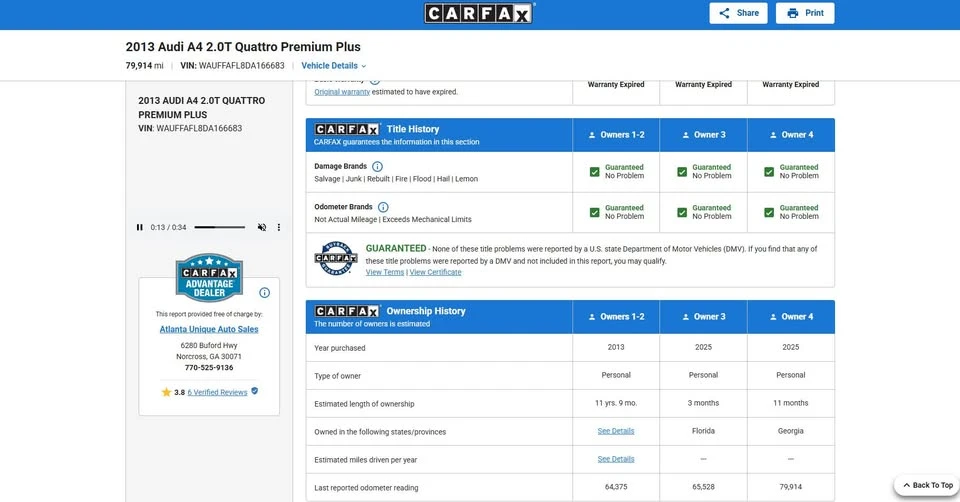
Task: Click Odometer Brands checkmark for Owners 1-2
Action: coord(594,212)
